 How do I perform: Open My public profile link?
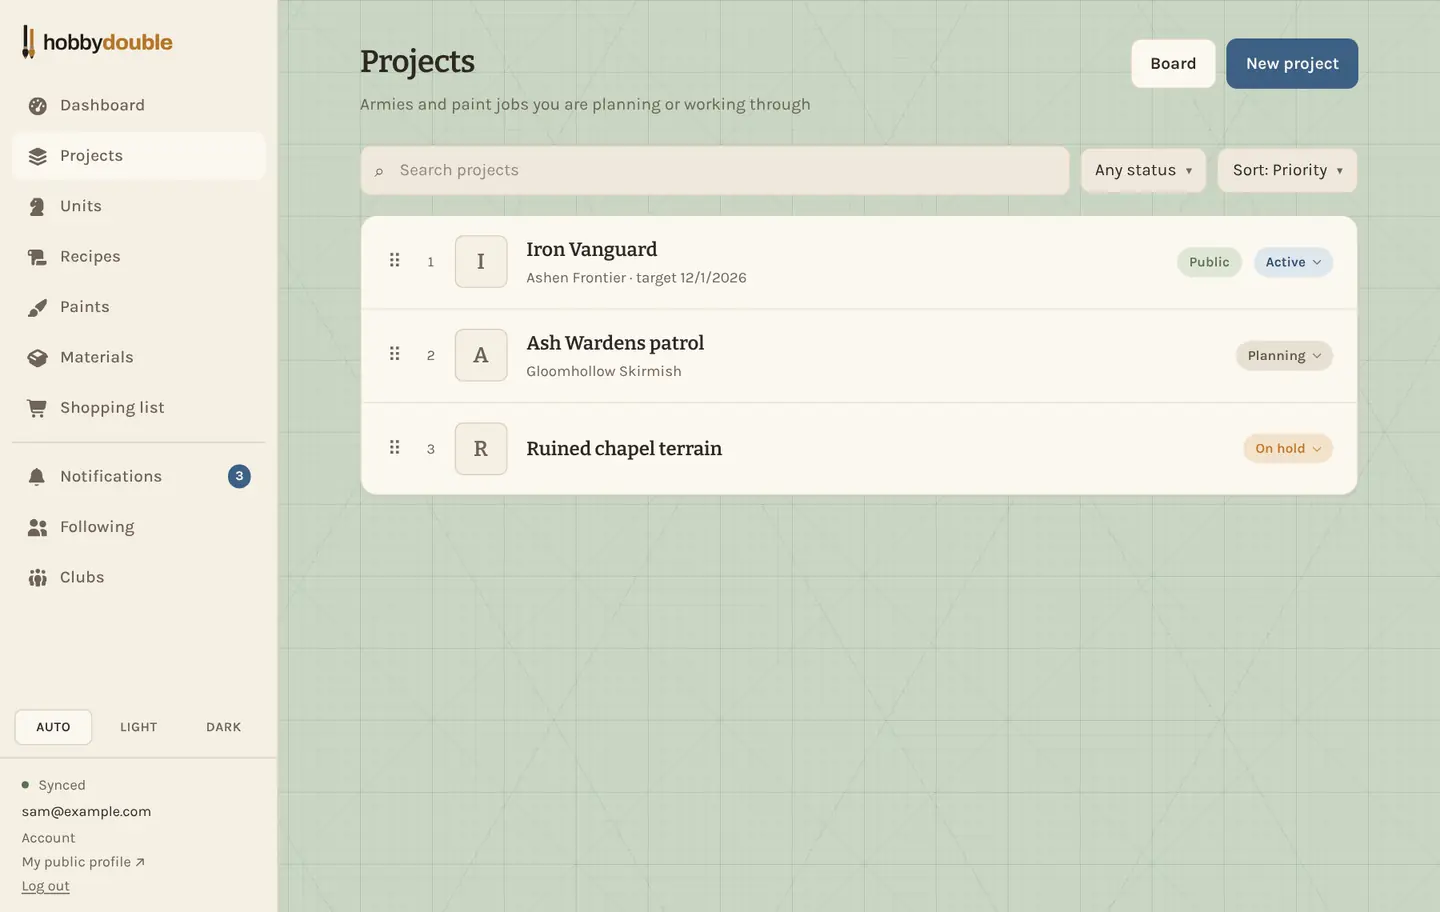pos(83,862)
